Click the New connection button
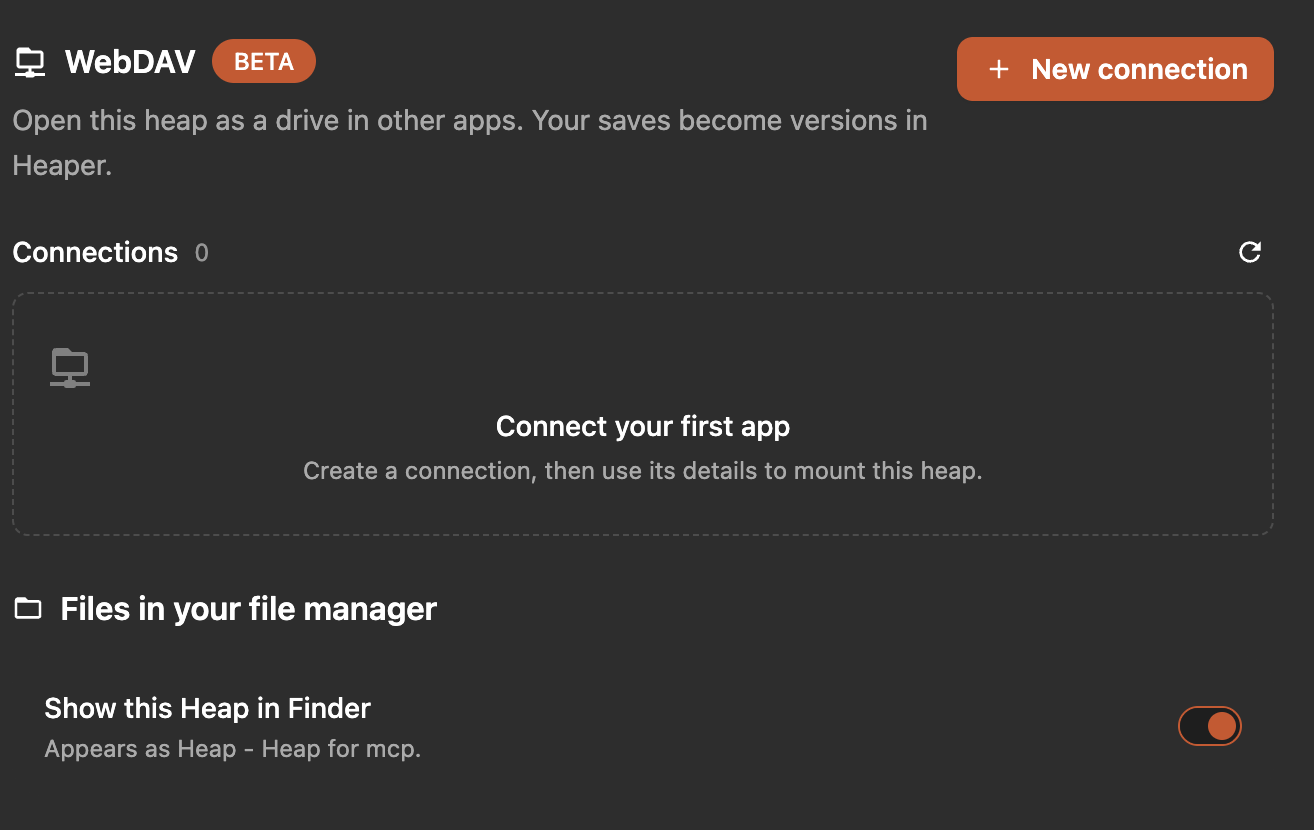 [x=1115, y=69]
